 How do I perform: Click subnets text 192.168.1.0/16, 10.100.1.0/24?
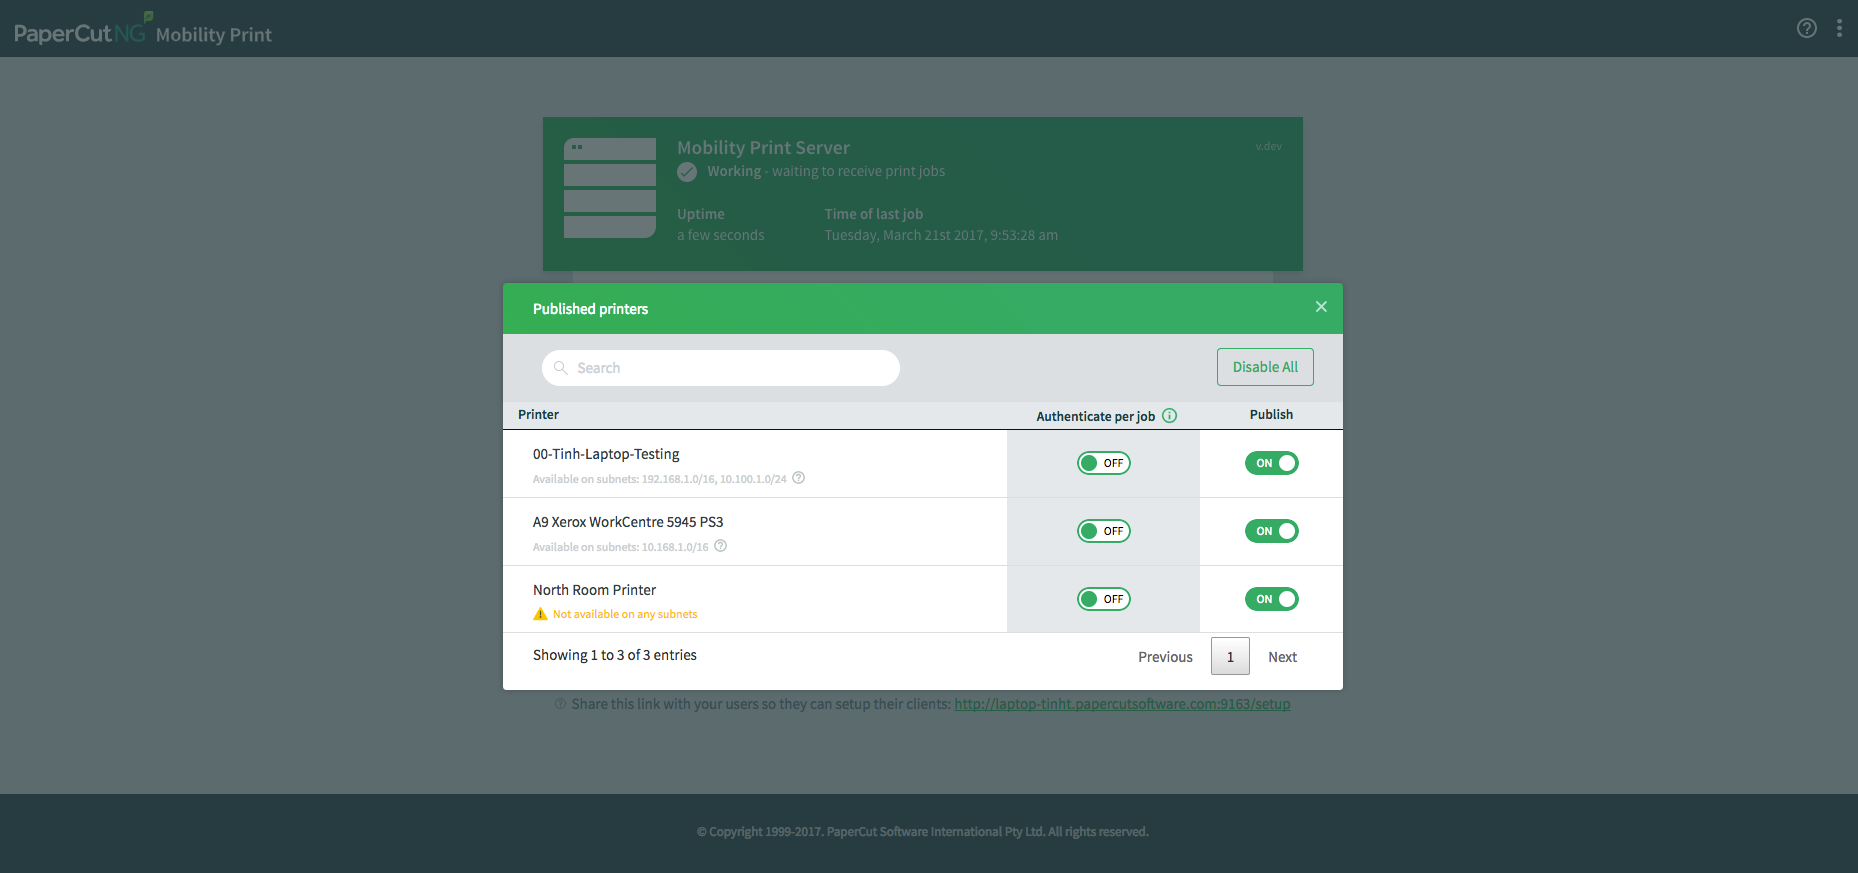tap(714, 479)
